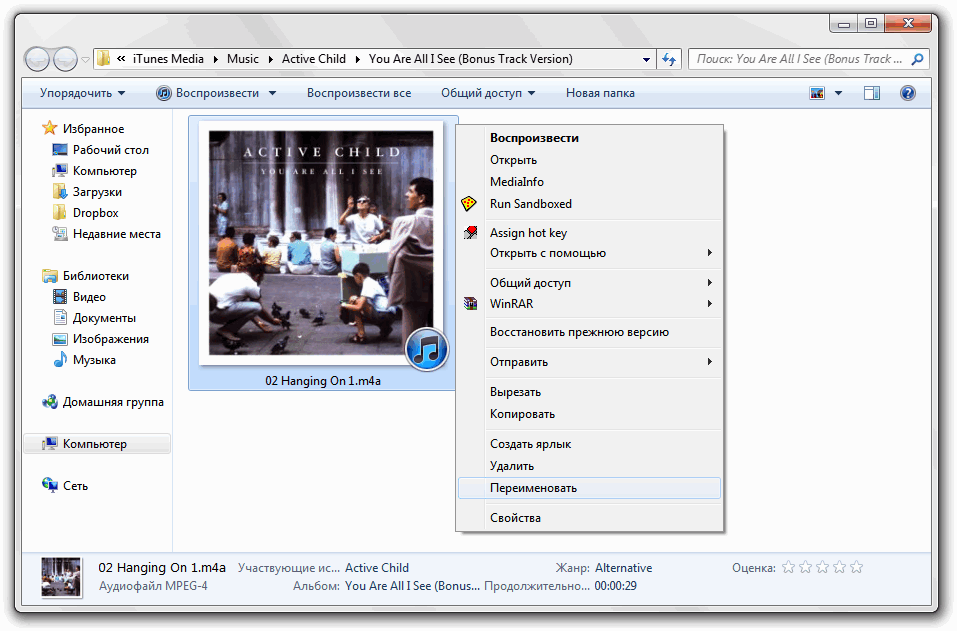
Task: Click the album art thumbnail of Hanging On
Action: pyautogui.click(x=321, y=242)
